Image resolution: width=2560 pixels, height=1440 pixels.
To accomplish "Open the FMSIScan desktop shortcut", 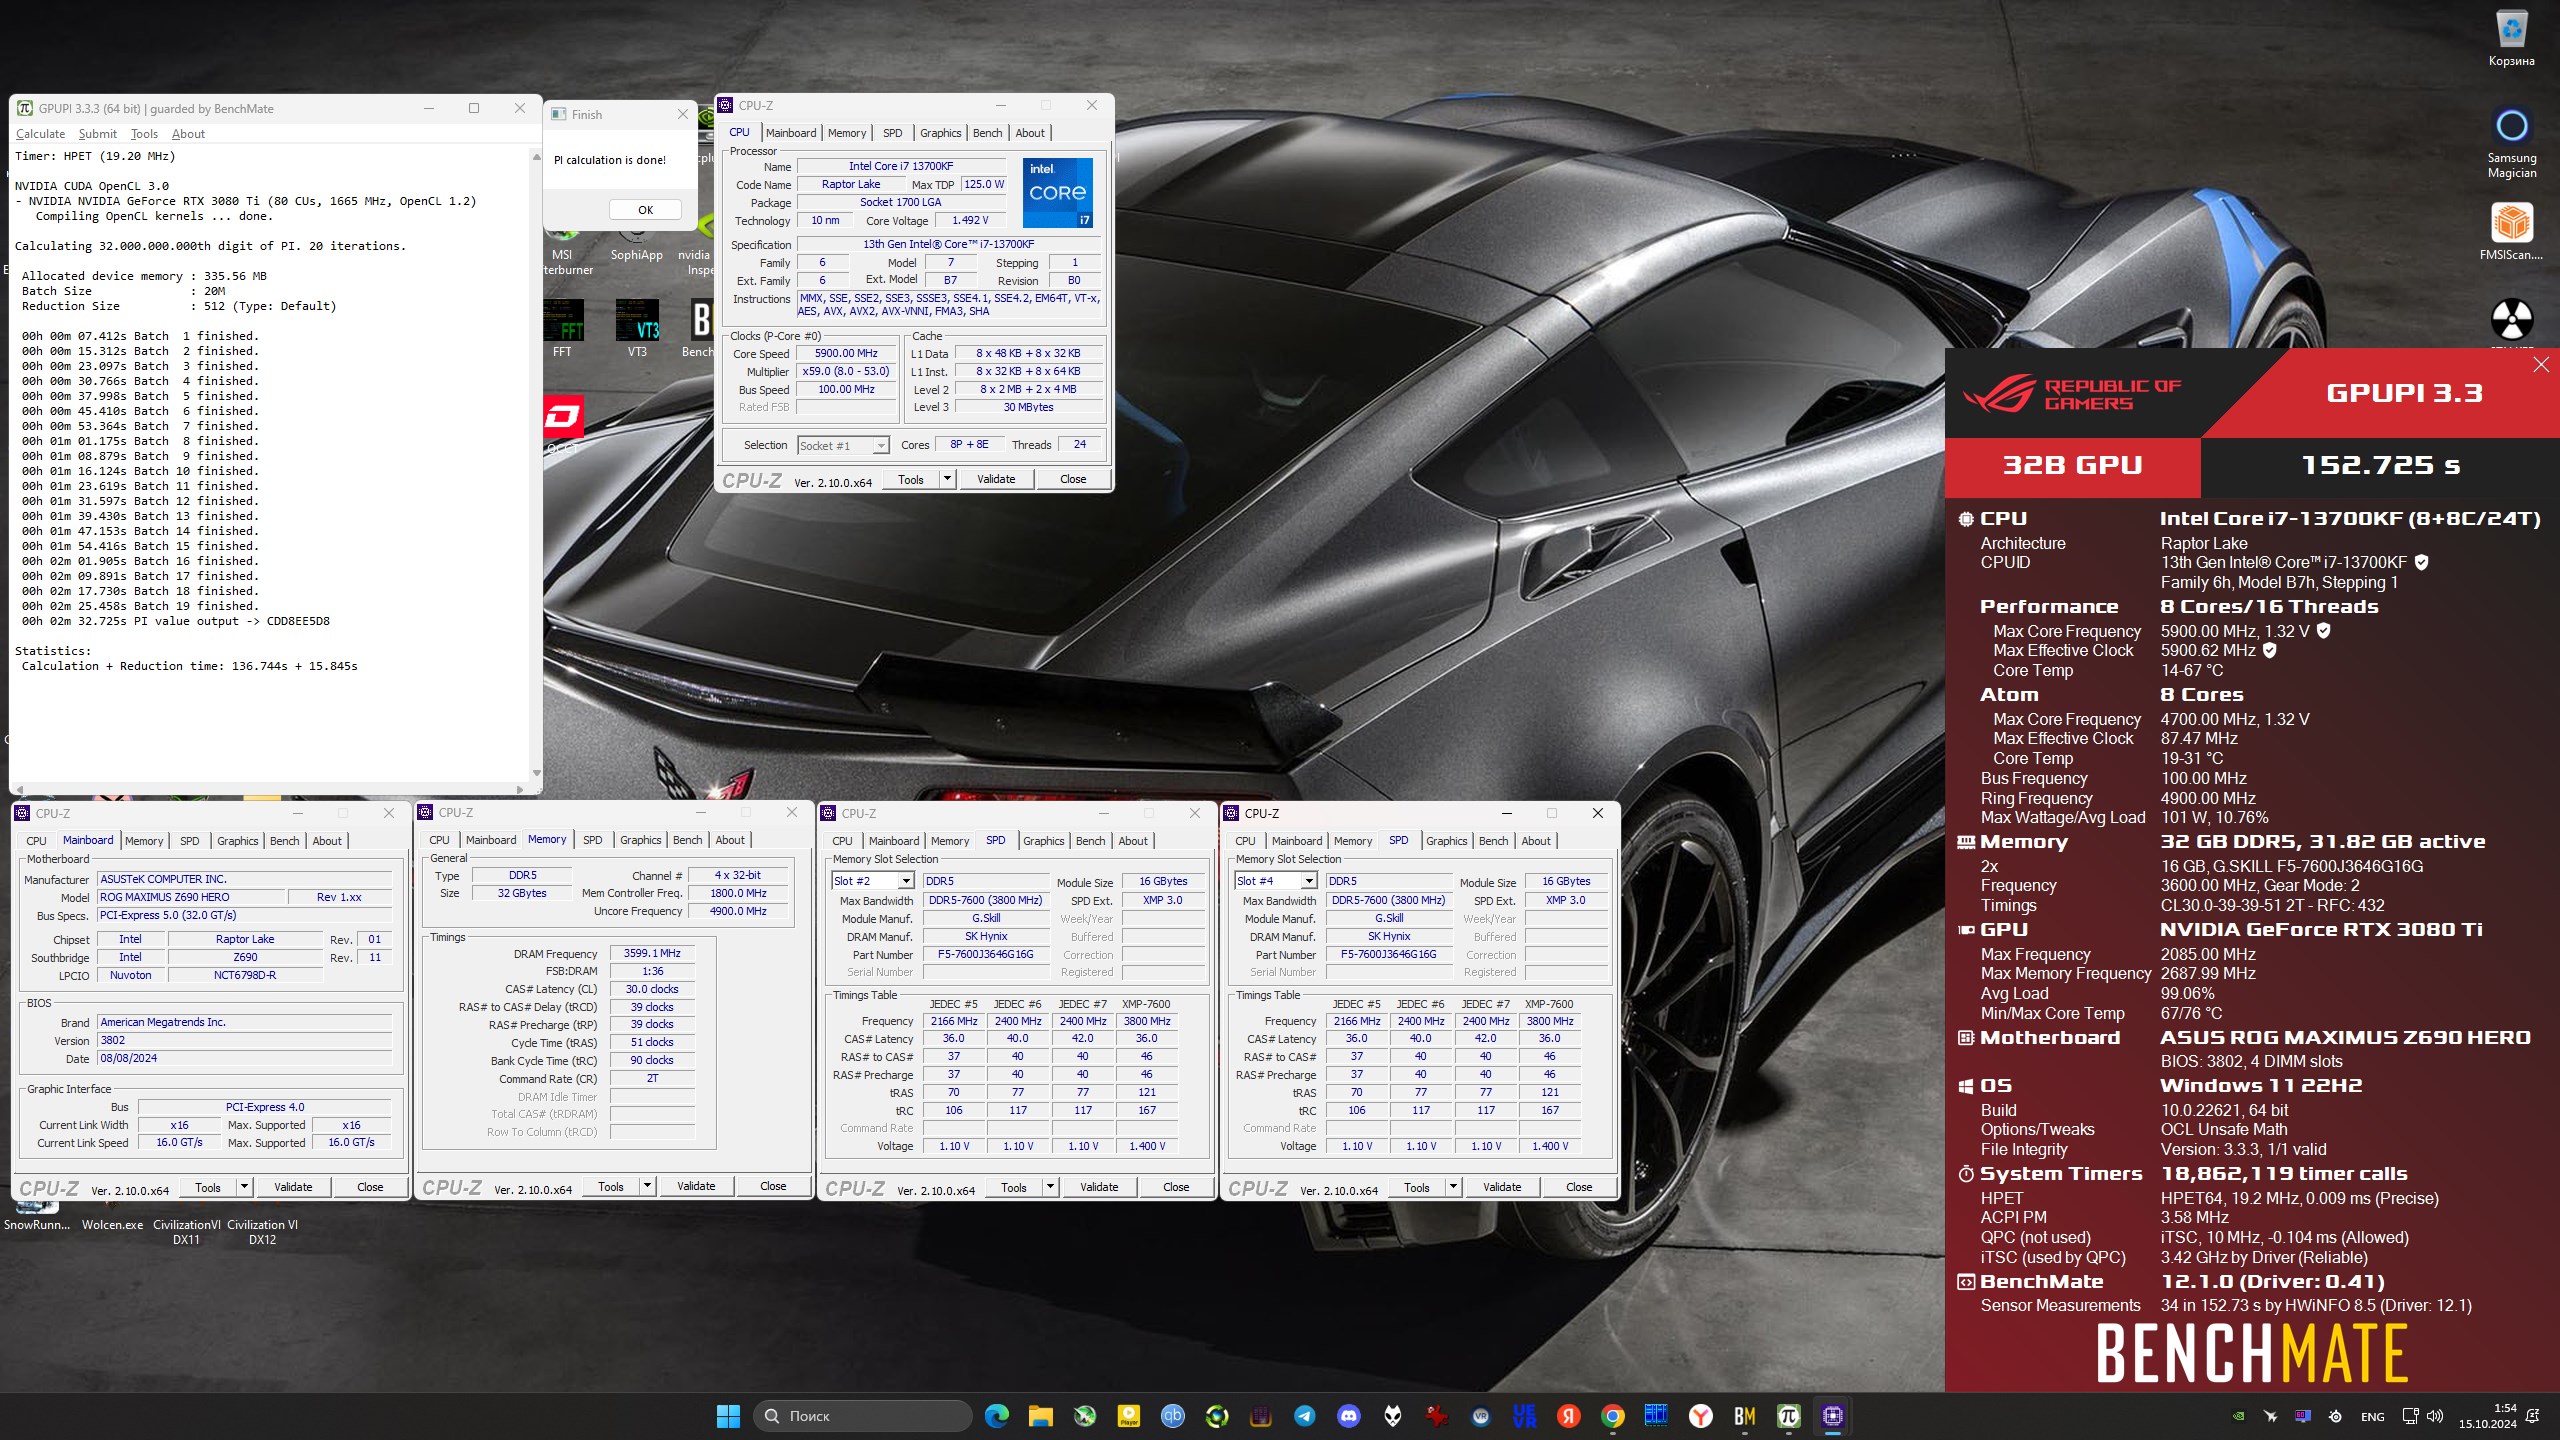I will pyautogui.click(x=2511, y=232).
